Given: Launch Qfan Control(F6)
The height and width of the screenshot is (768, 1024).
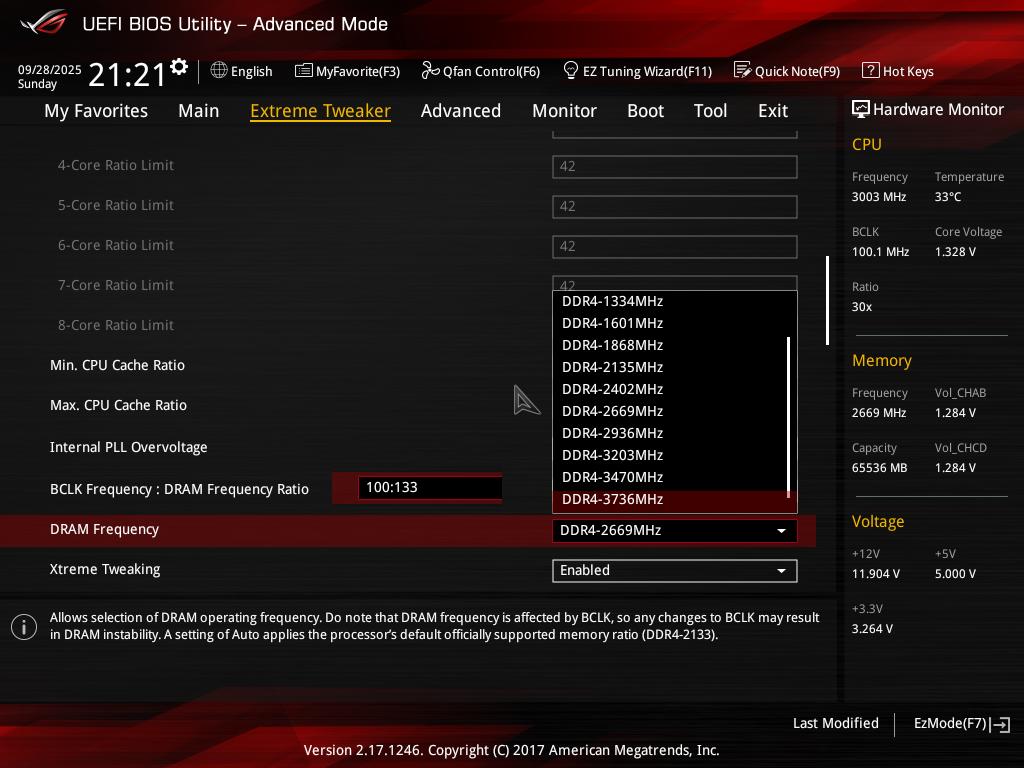Looking at the screenshot, I should click(491, 71).
